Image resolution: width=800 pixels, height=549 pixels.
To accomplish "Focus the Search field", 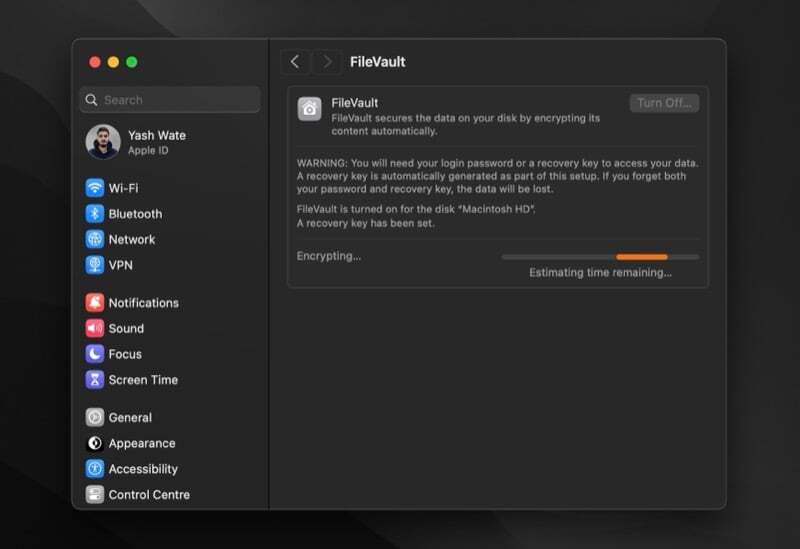I will coord(170,100).
